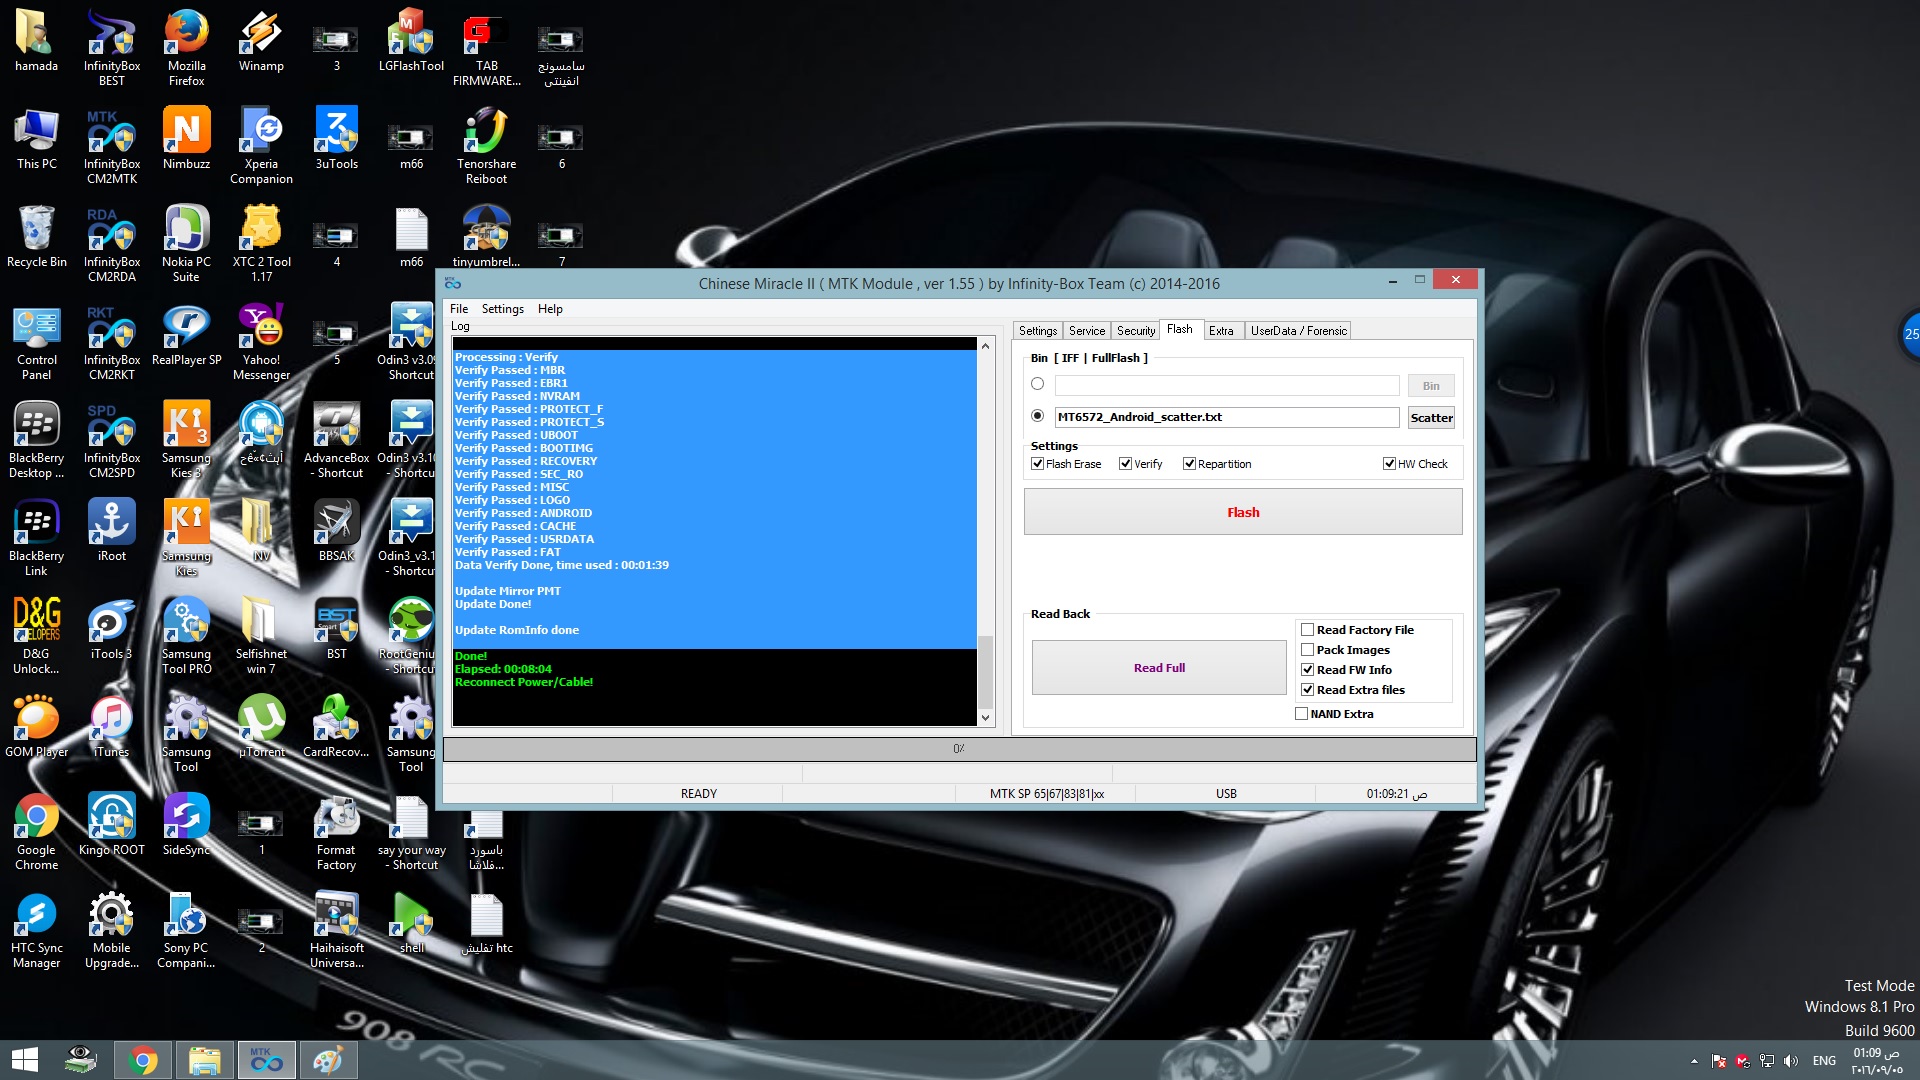Viewport: 1920px width, 1080px height.
Task: Click the Windows Start button
Action: click(24, 1060)
